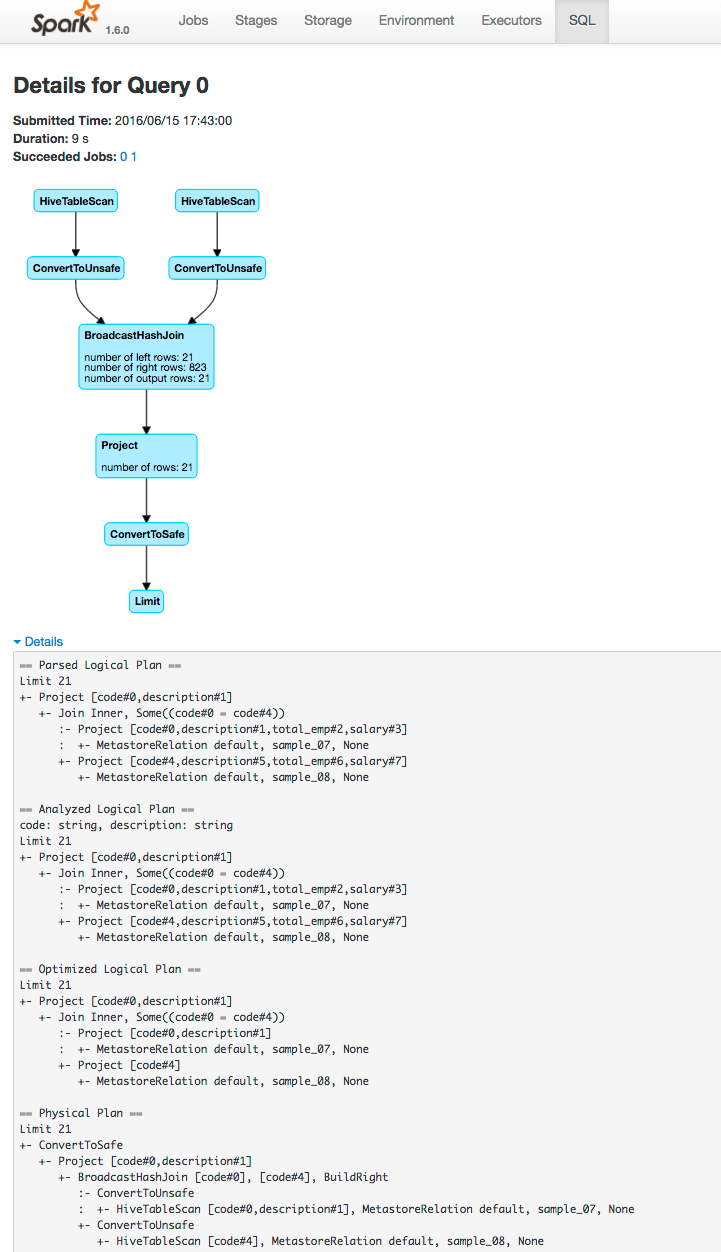Viewport: 721px width, 1252px height.
Task: Click the BroadcastHashJoin node
Action: [x=146, y=356]
